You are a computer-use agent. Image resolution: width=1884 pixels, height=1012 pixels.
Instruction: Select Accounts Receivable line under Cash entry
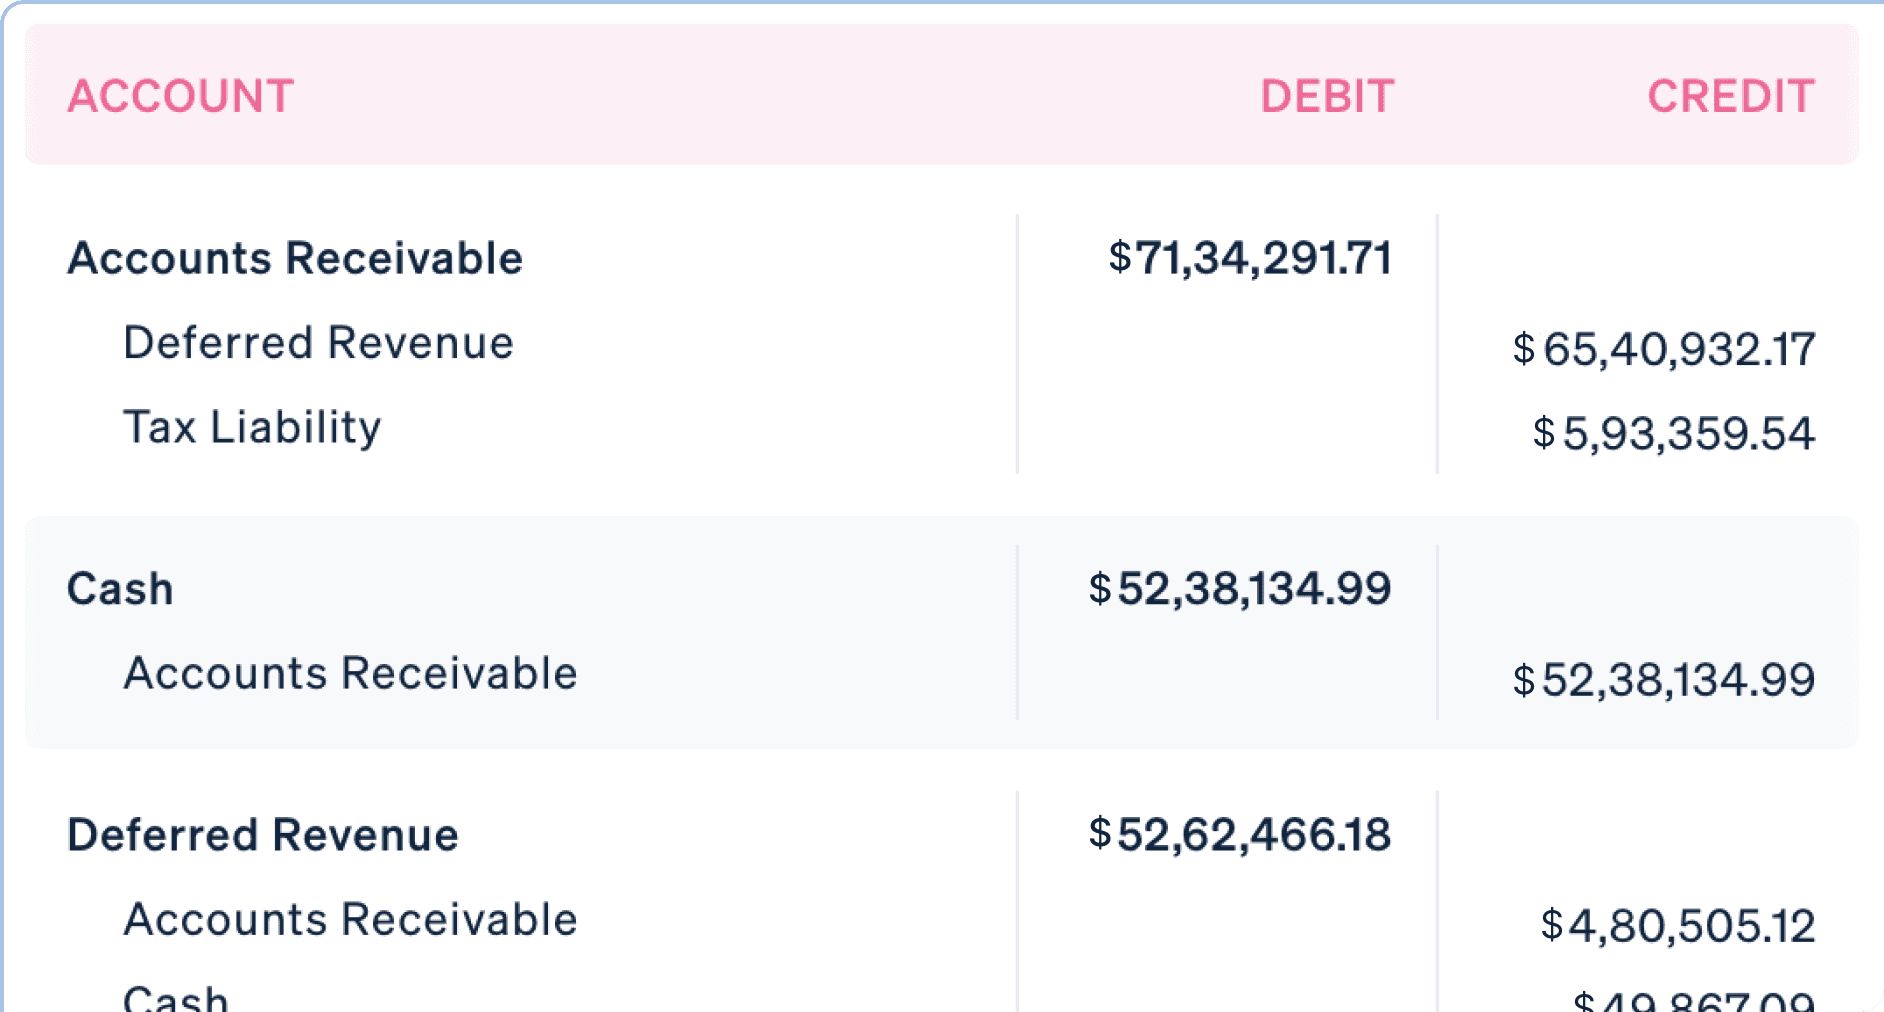coord(350,673)
